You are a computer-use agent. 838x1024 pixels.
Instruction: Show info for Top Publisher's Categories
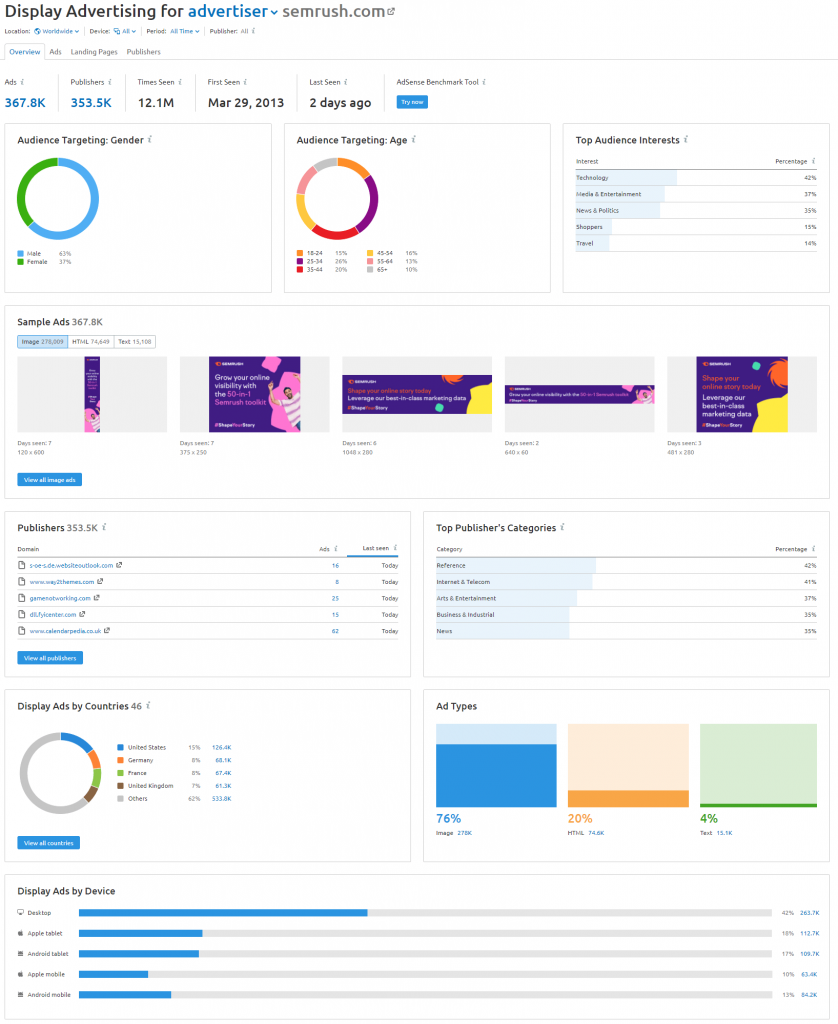pyautogui.click(x=562, y=527)
